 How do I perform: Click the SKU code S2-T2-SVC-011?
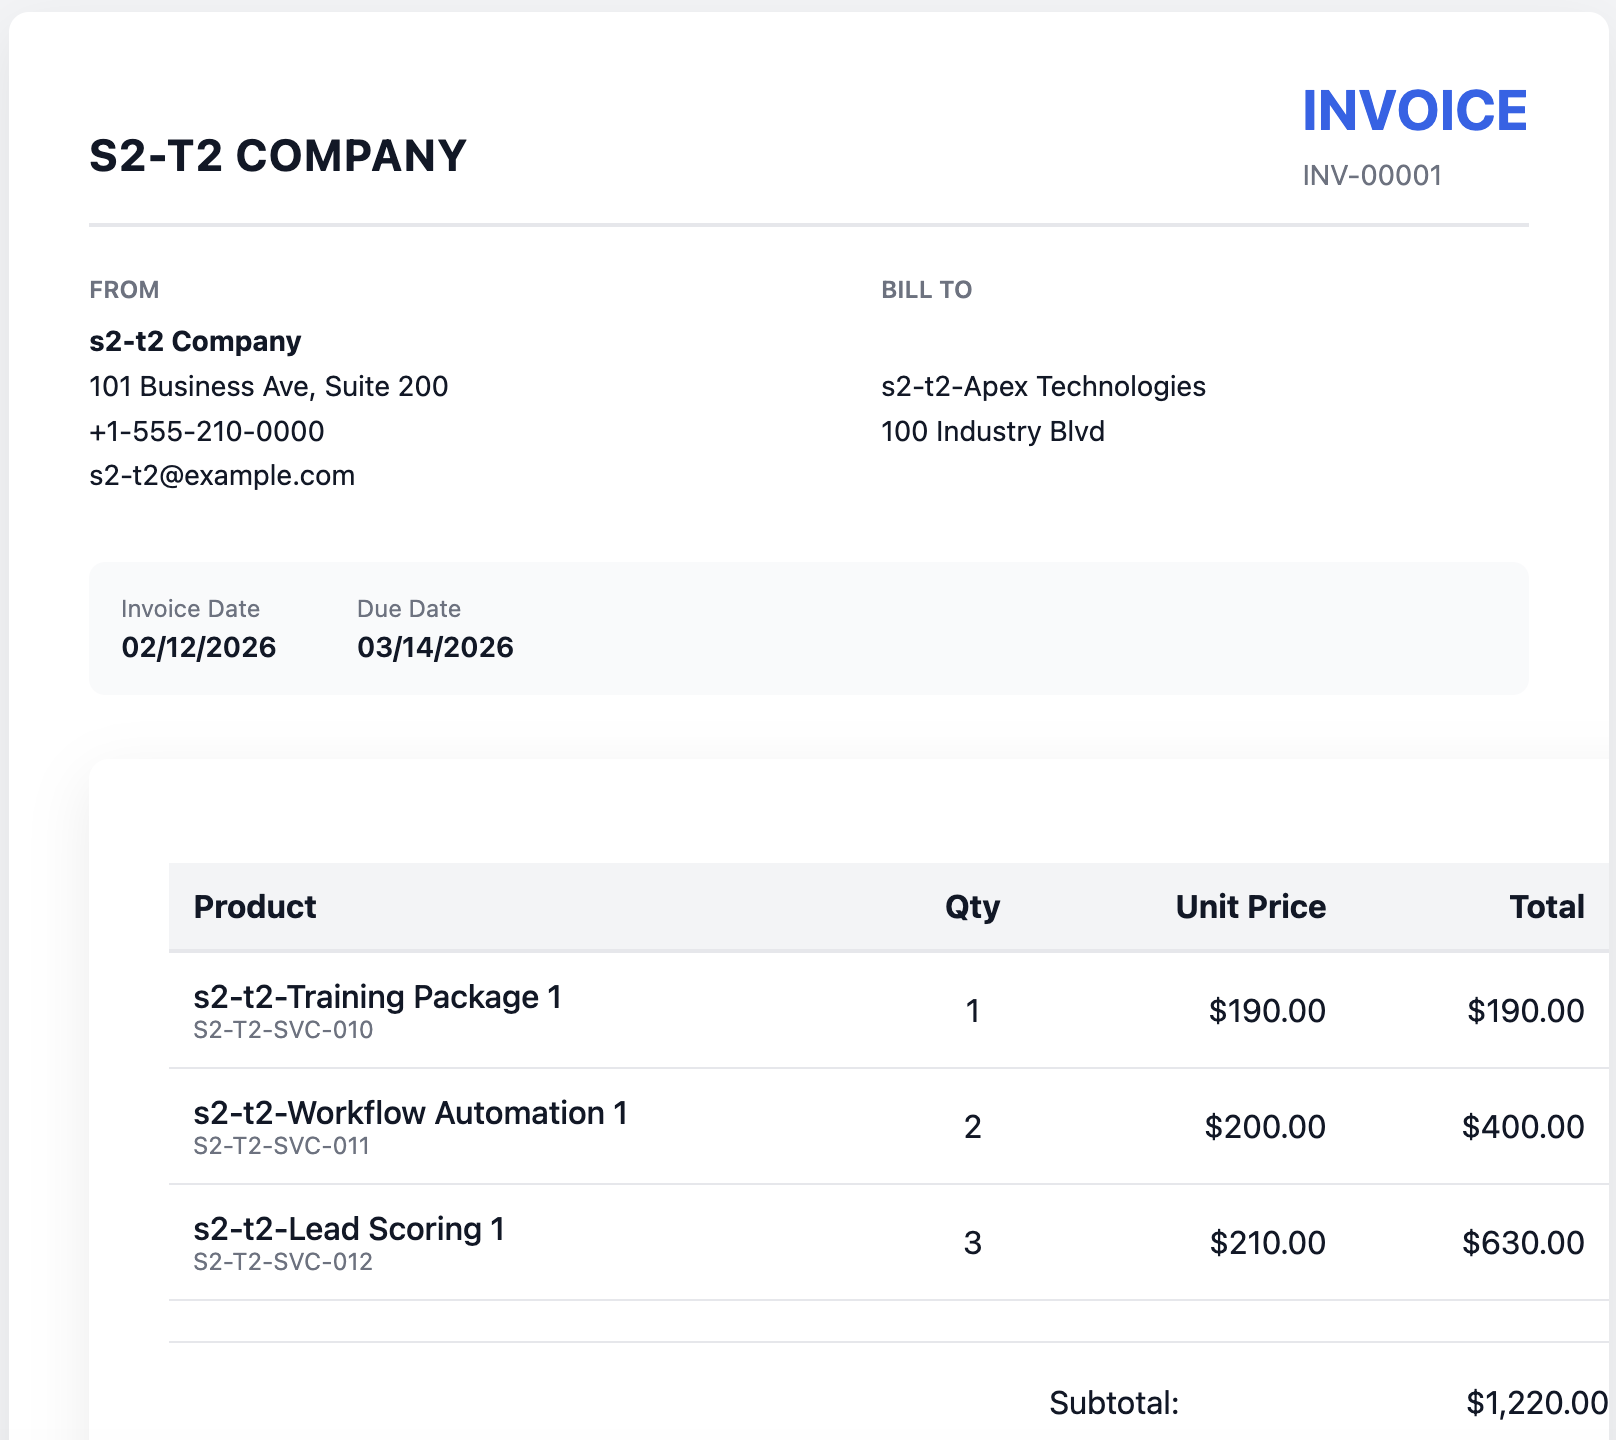tap(282, 1146)
